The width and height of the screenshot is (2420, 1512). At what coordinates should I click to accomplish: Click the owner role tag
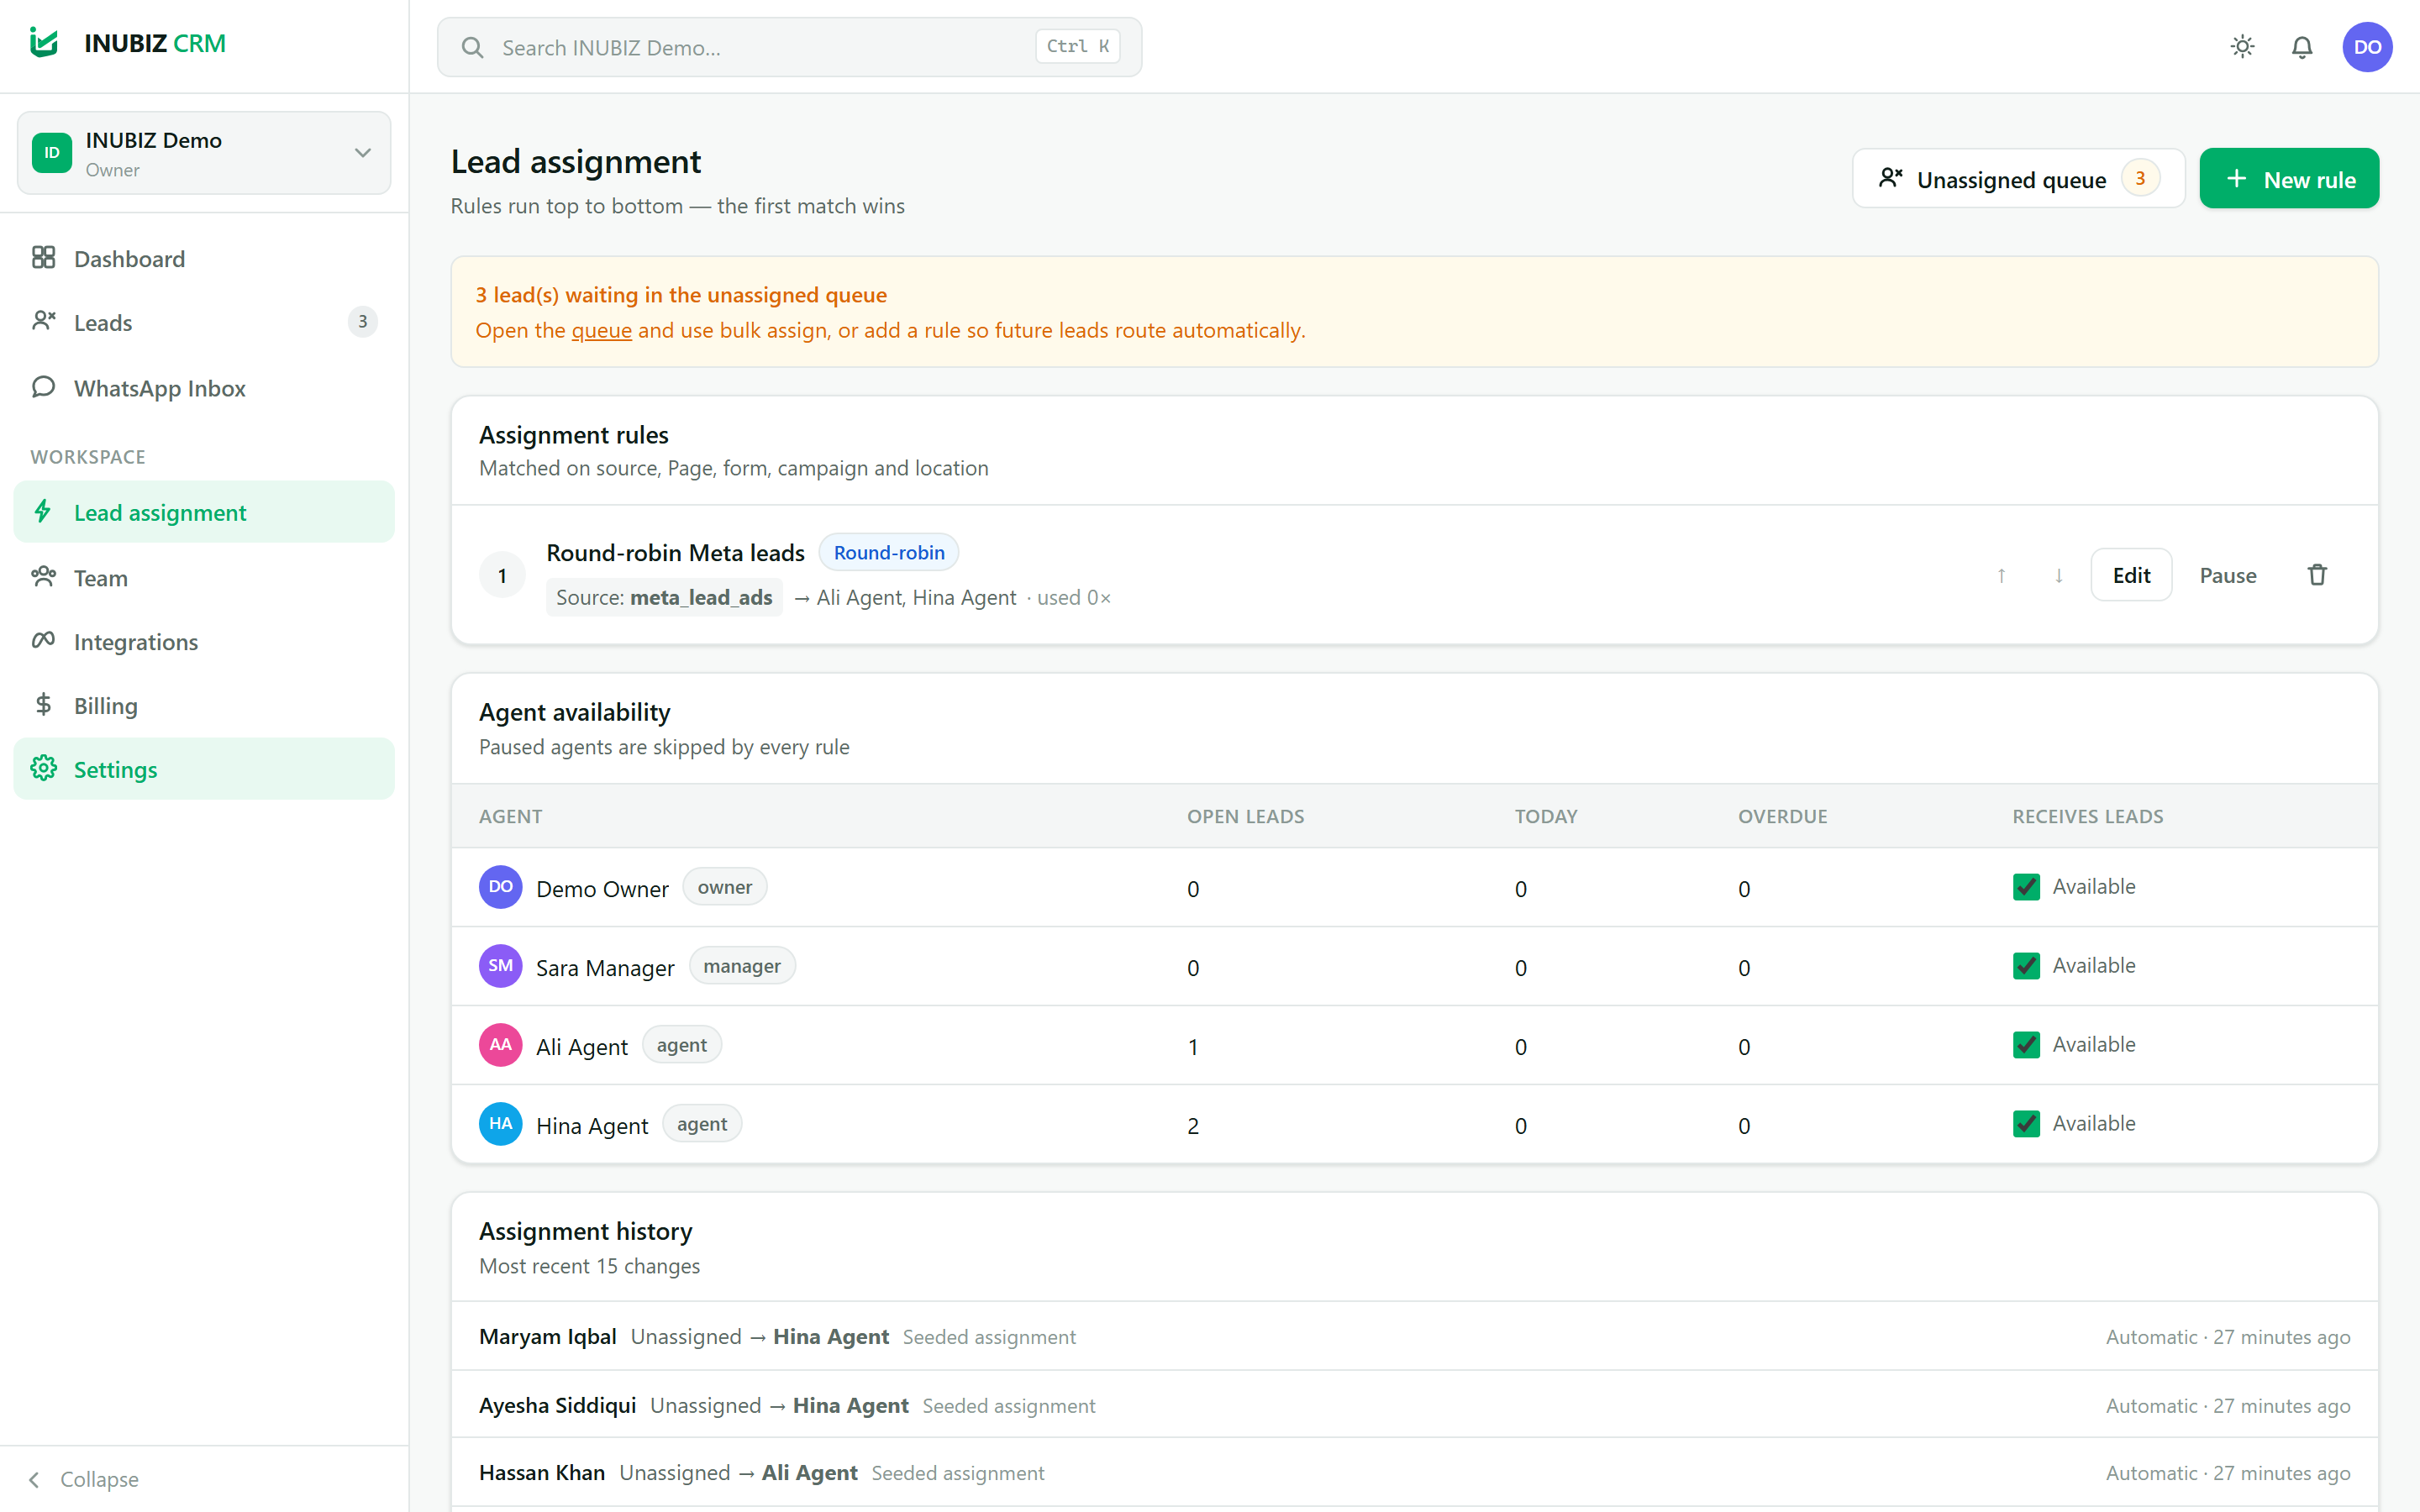click(x=725, y=887)
